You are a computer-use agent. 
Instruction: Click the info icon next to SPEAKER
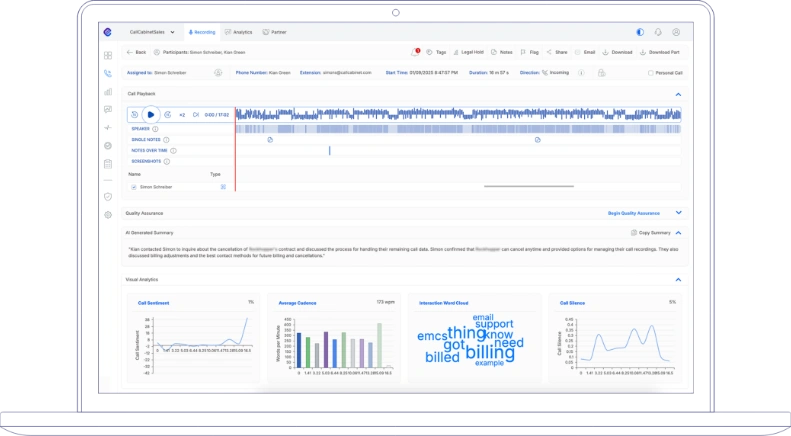[155, 129]
